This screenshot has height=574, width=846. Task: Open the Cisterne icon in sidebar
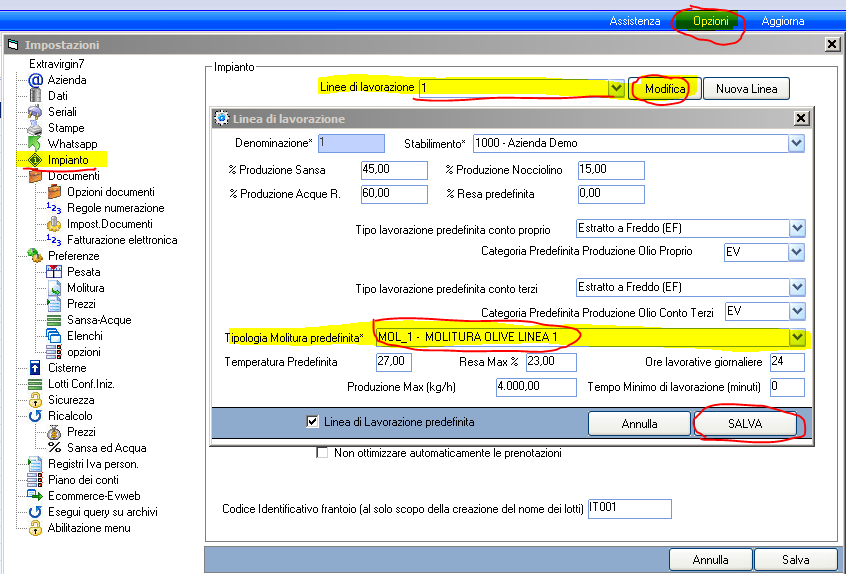coord(35,368)
